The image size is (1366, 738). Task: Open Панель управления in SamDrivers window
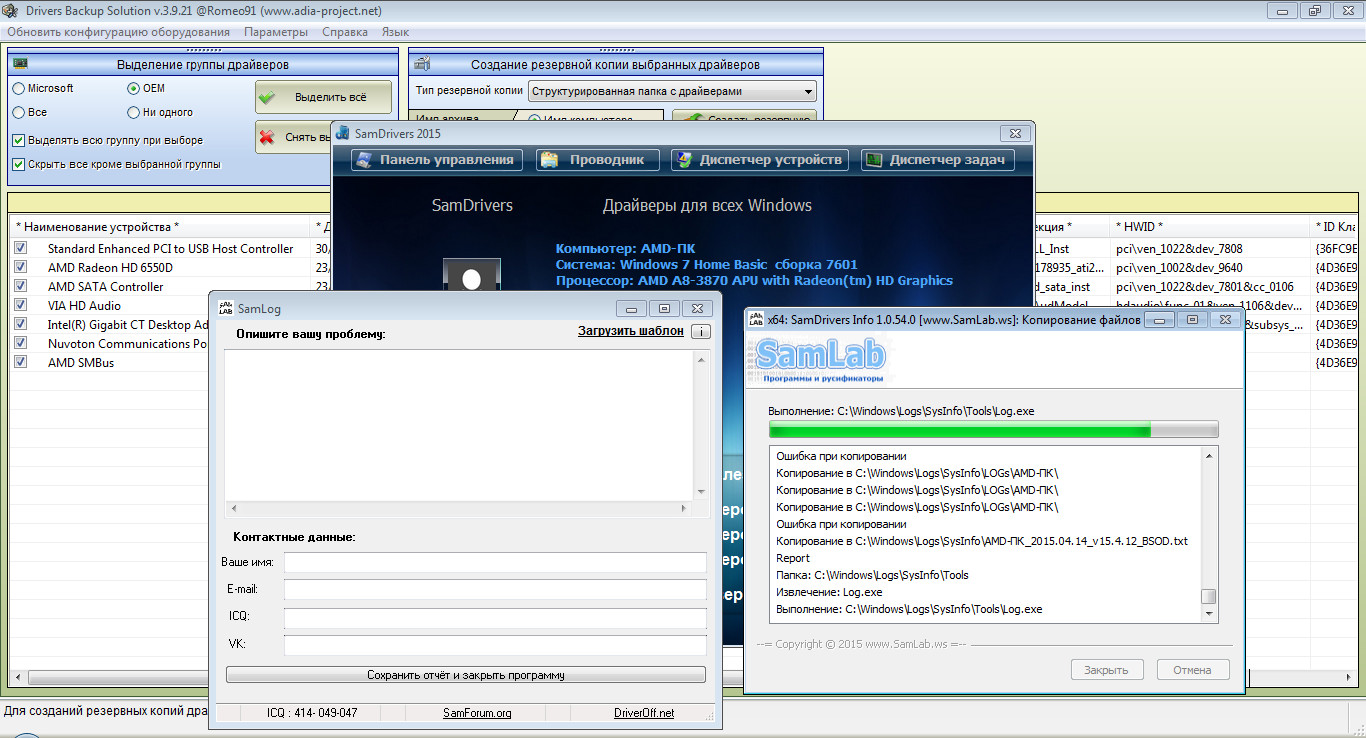click(x=437, y=159)
